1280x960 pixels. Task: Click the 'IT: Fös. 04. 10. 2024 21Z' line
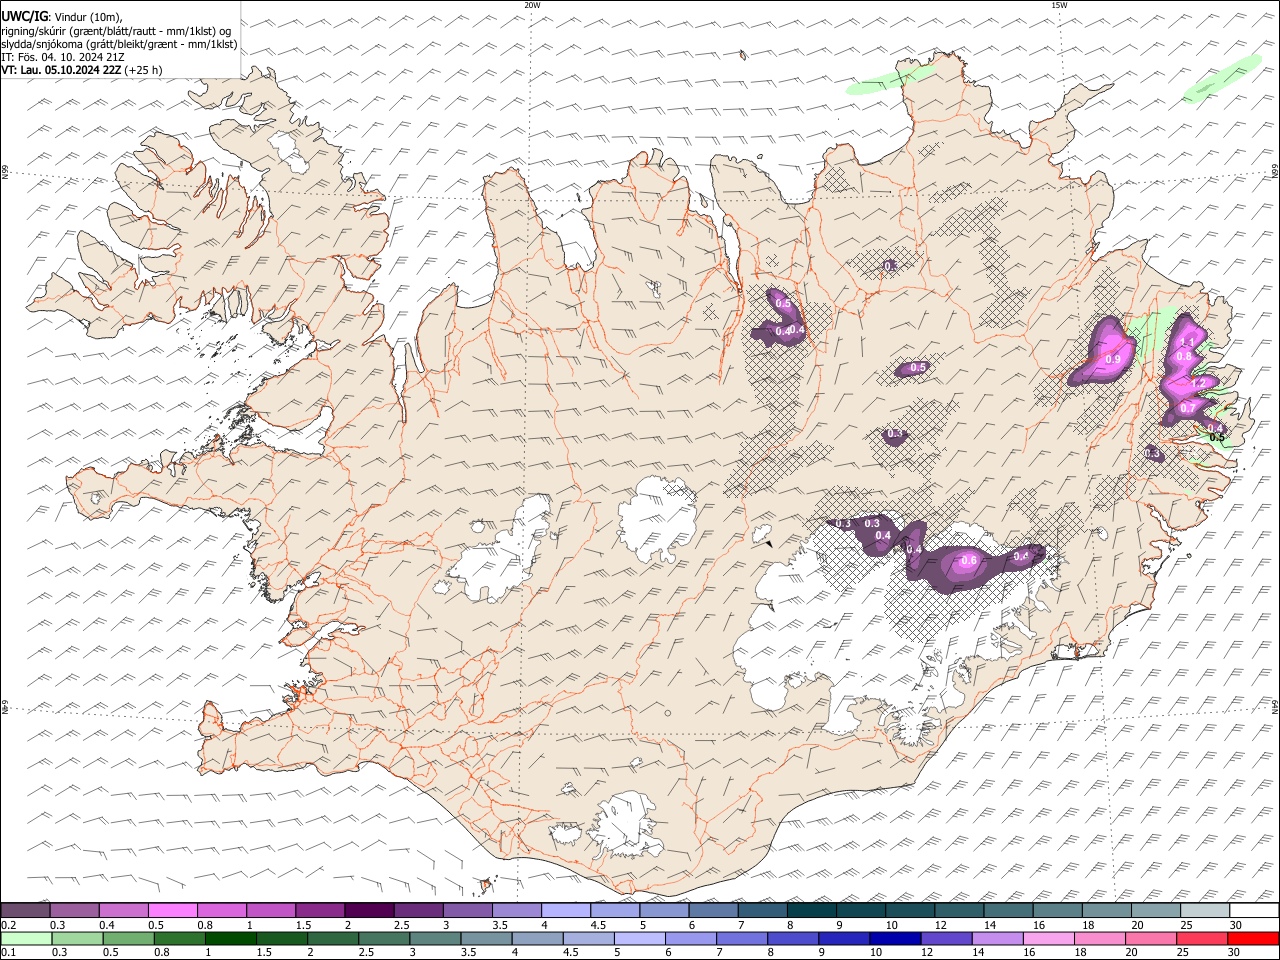click(x=64, y=57)
